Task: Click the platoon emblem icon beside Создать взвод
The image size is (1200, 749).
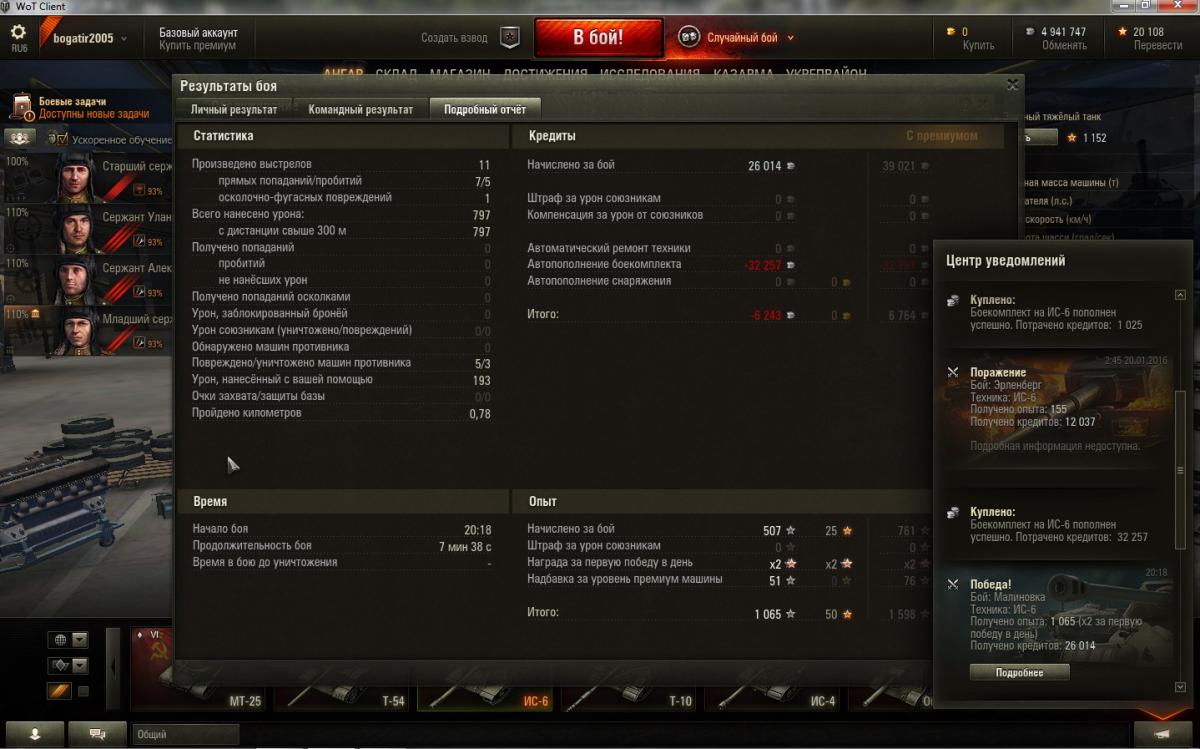Action: (x=510, y=38)
